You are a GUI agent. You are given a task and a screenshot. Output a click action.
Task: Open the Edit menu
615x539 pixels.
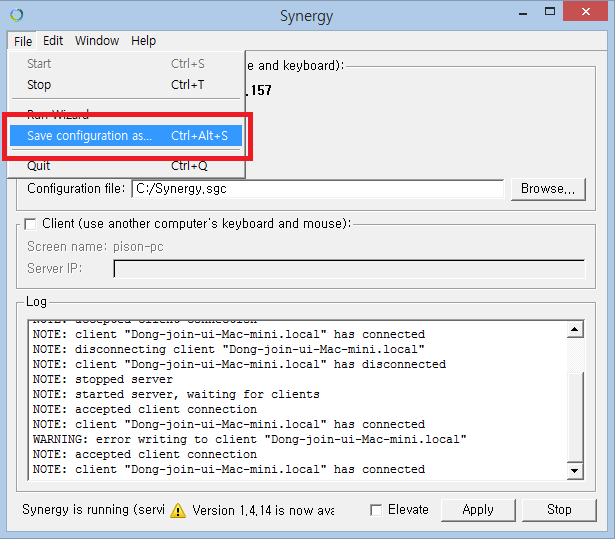pos(53,41)
